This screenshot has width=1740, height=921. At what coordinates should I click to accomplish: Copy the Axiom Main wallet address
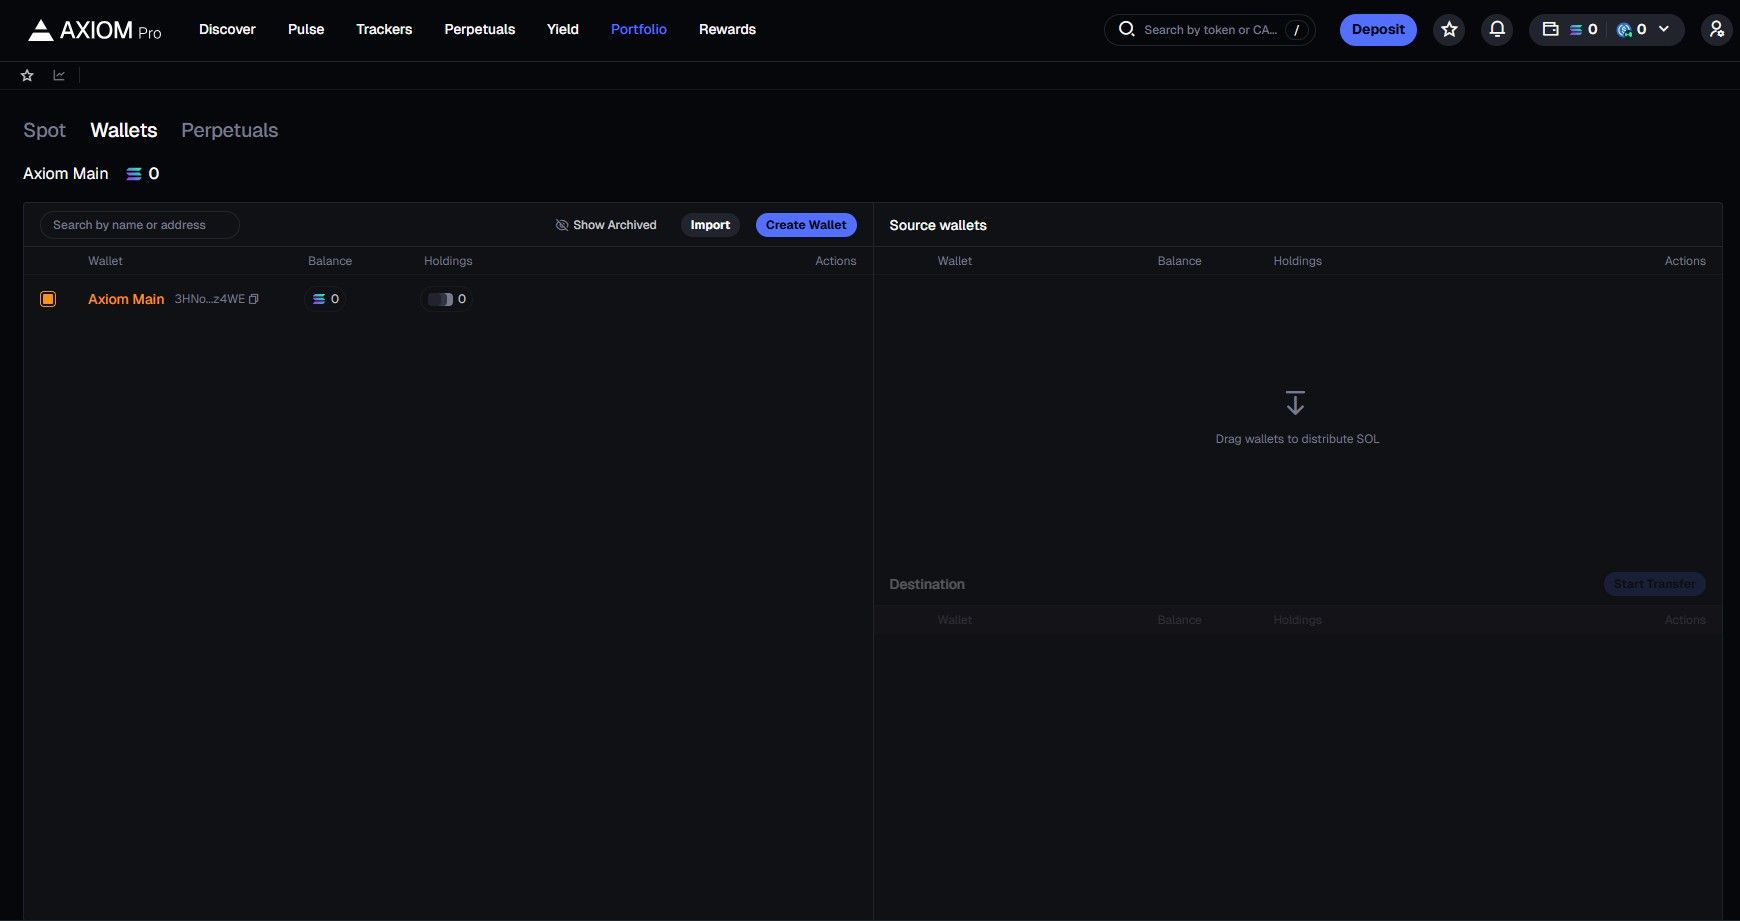254,299
